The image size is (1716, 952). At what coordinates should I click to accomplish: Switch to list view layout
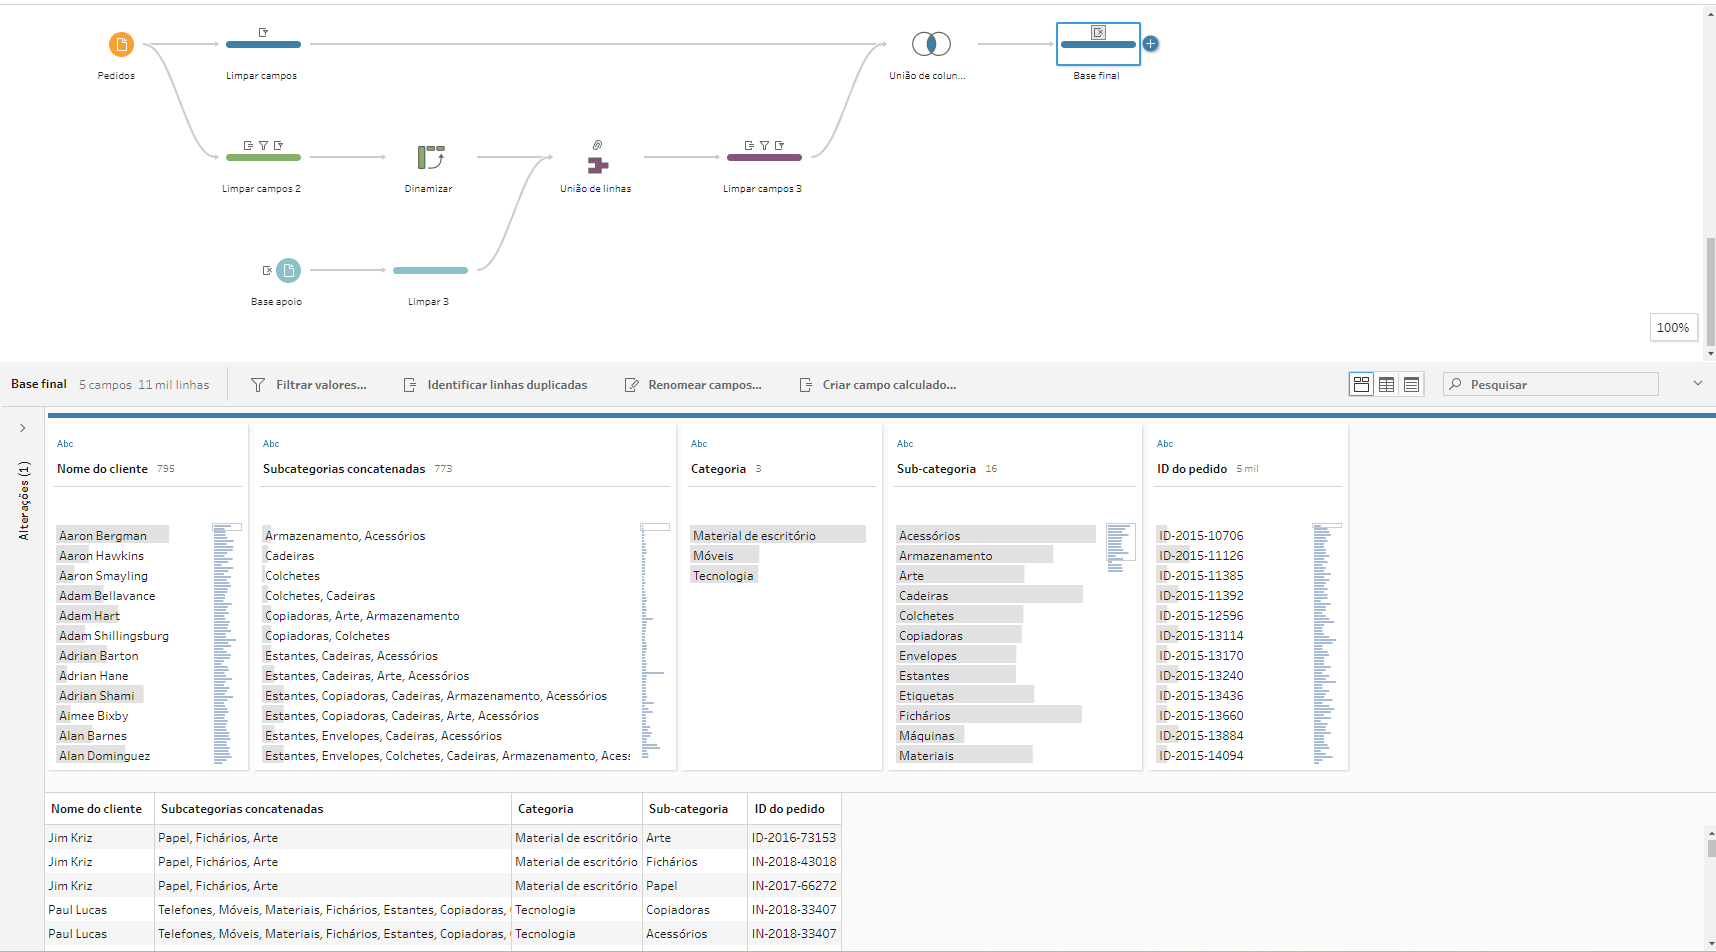[x=1411, y=385]
